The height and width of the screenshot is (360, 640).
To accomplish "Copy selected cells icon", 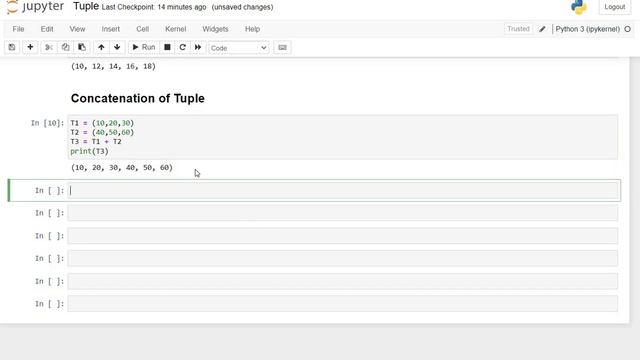I will click(x=65, y=47).
